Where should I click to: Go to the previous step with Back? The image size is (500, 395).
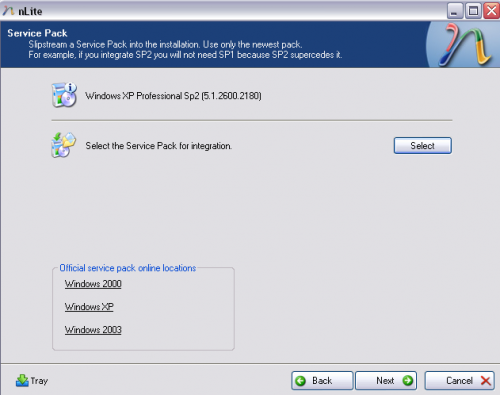(x=322, y=380)
